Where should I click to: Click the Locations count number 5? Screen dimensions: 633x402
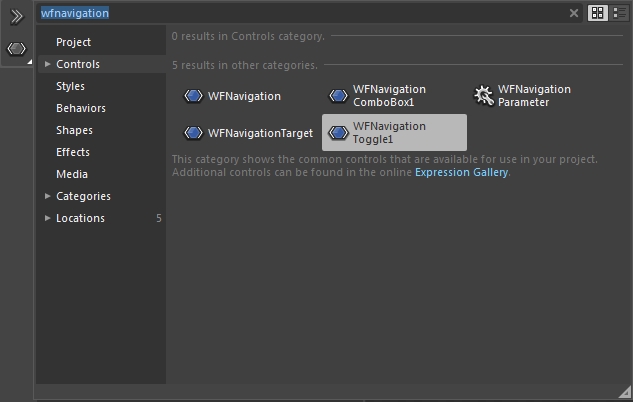(159, 218)
